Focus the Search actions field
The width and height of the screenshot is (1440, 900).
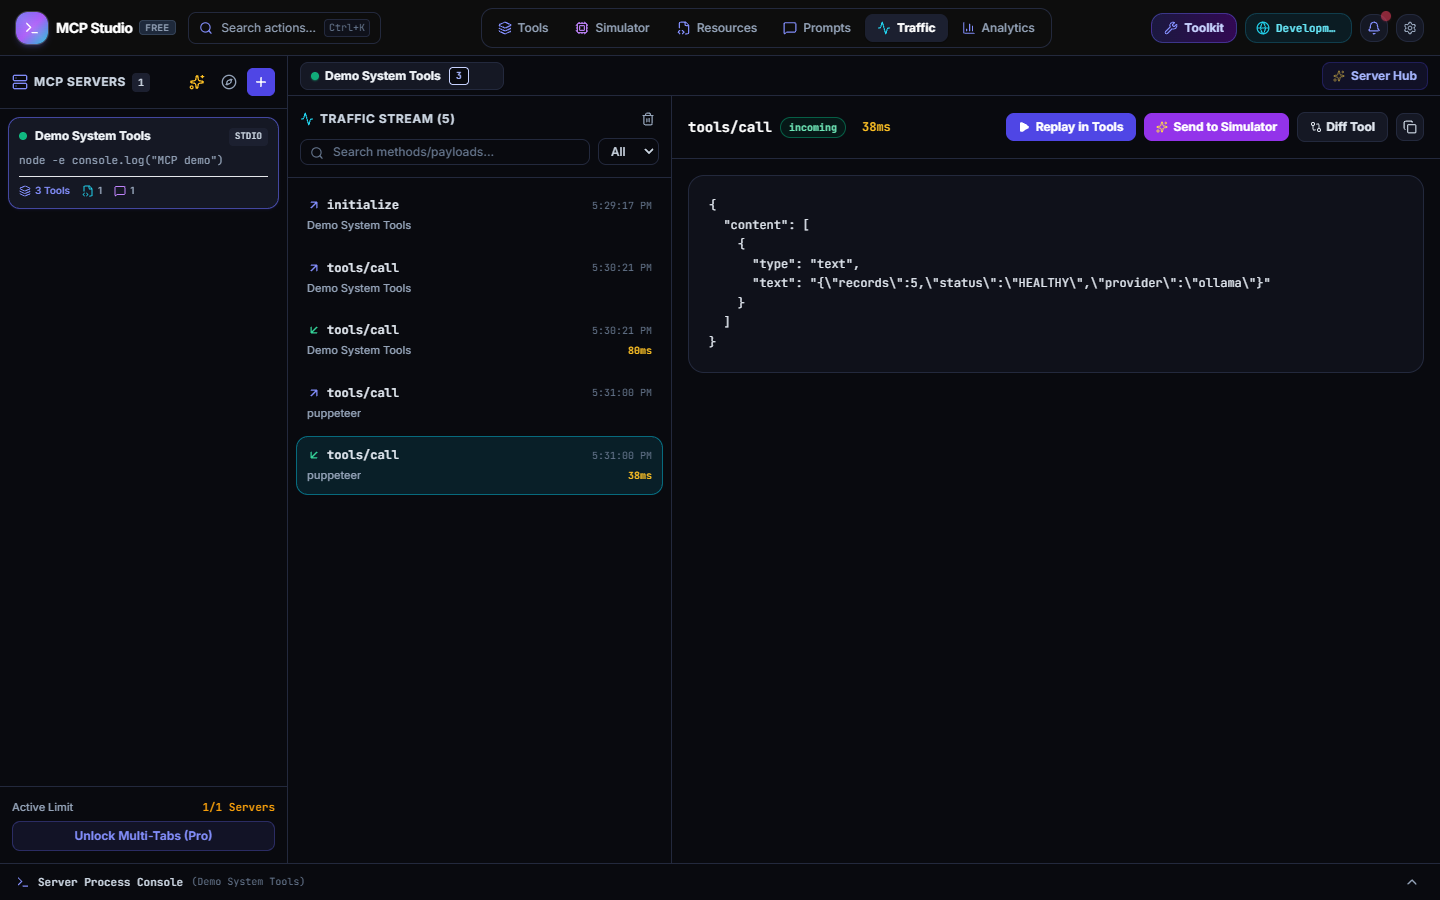click(284, 28)
